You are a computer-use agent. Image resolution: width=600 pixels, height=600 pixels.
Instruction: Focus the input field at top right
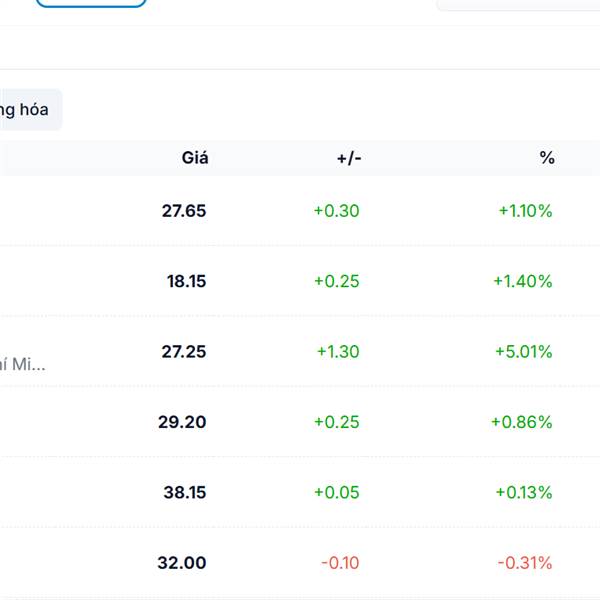pyautogui.click(x=518, y=4)
